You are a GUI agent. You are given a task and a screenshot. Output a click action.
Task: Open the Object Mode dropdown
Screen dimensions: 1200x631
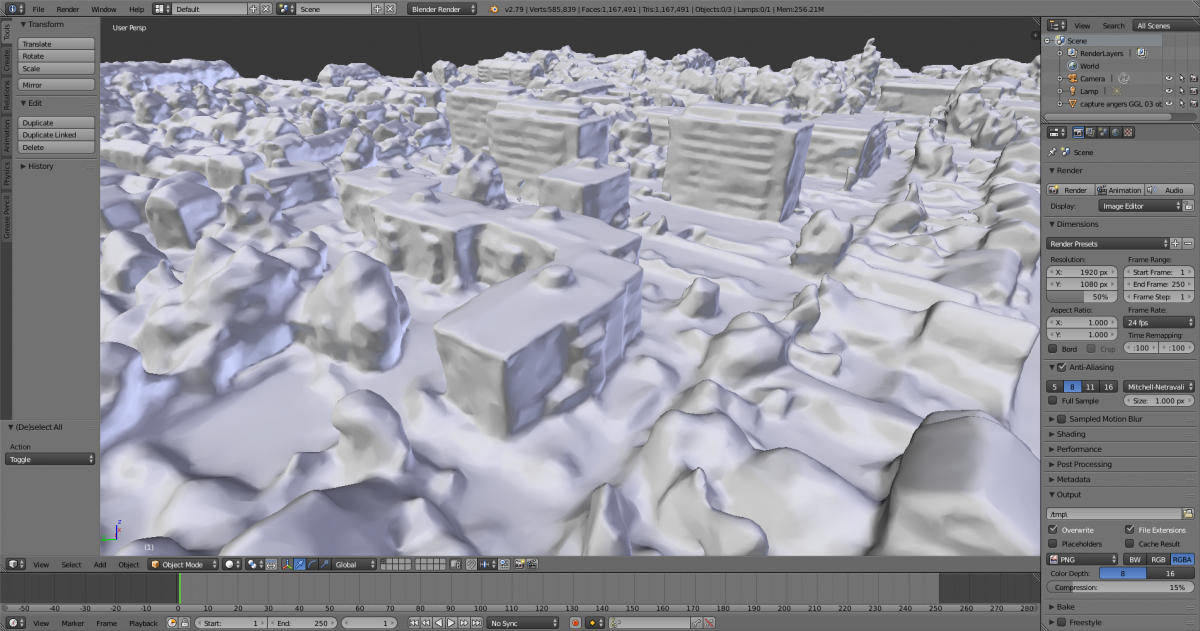tap(182, 565)
